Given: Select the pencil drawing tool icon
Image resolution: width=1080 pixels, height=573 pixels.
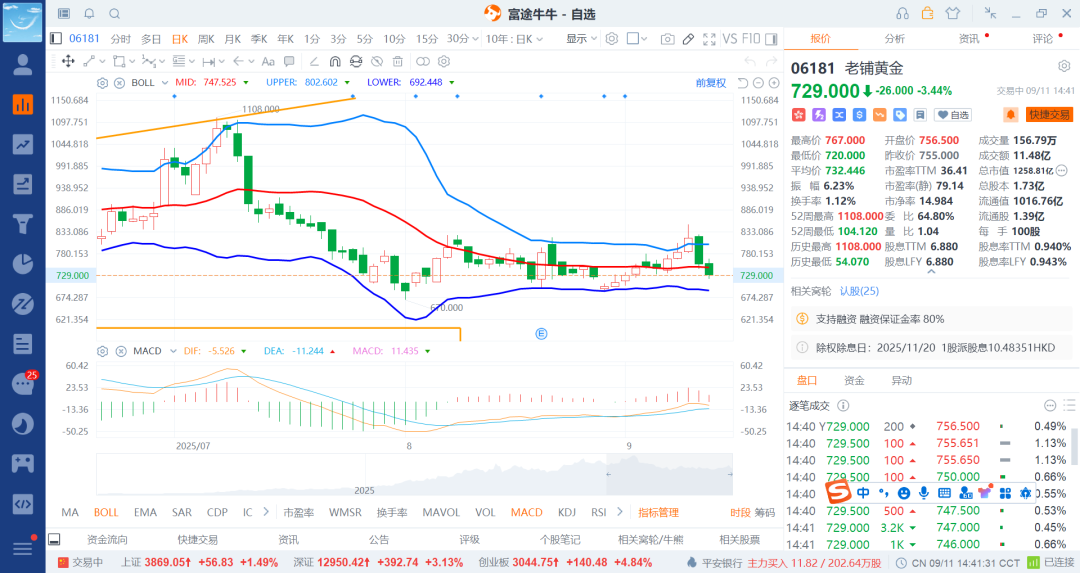Looking at the screenshot, I should pos(688,39).
